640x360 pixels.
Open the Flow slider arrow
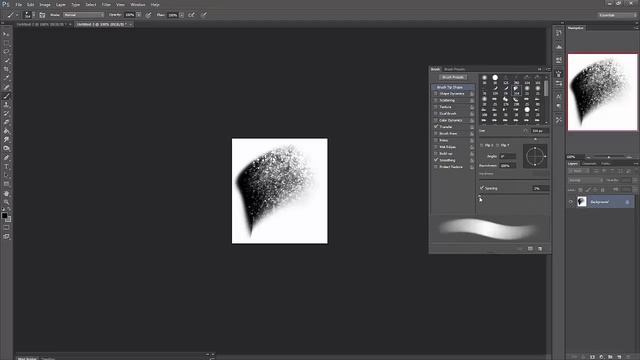pyautogui.click(x=182, y=15)
